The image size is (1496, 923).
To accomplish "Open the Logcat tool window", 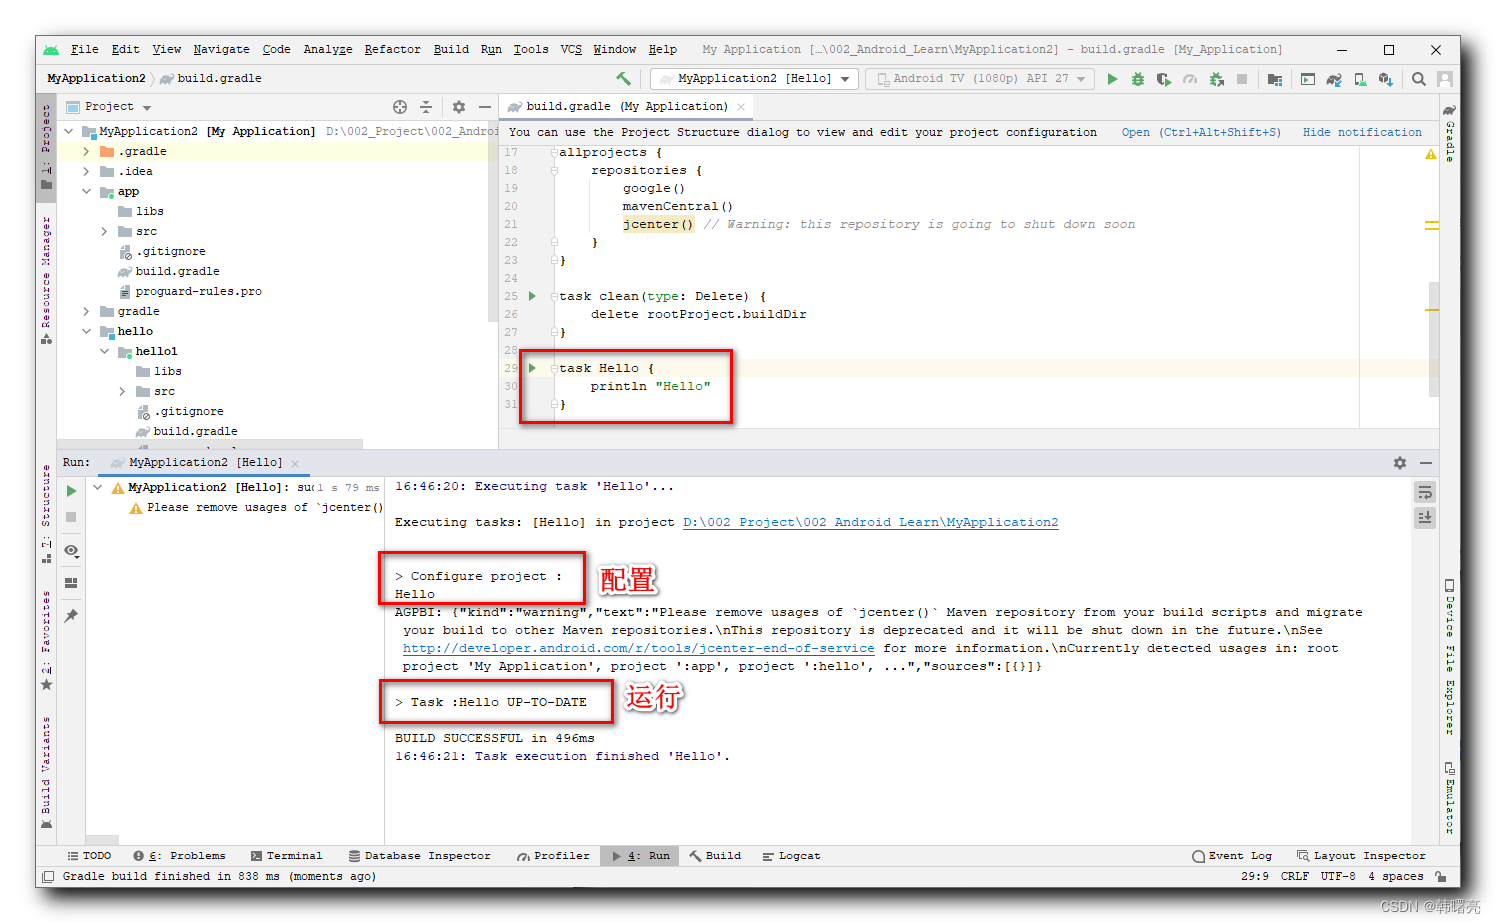I will (791, 856).
